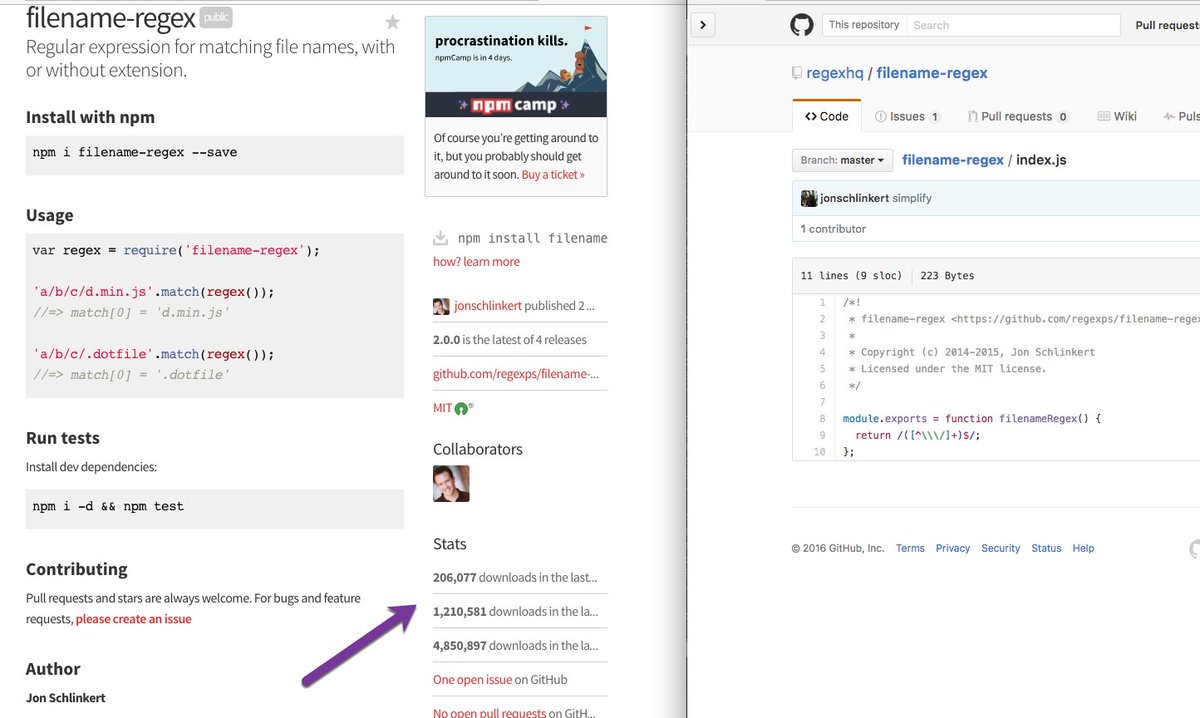Open the Pull requests tab
The image size is (1200, 718).
[1018, 116]
